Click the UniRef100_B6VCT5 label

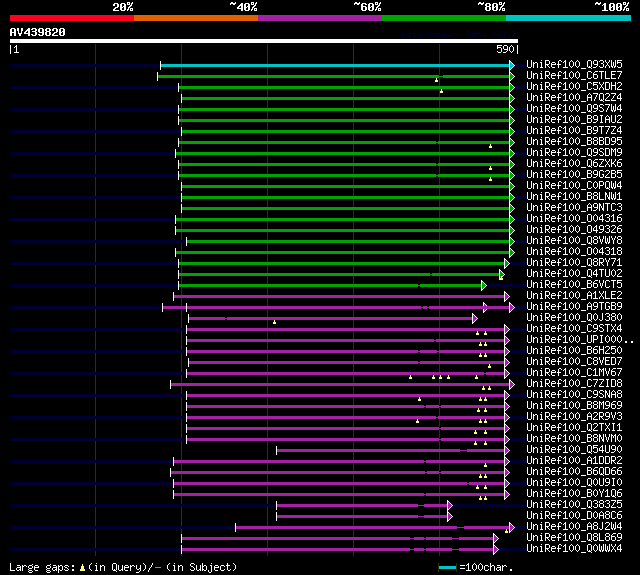coord(574,285)
